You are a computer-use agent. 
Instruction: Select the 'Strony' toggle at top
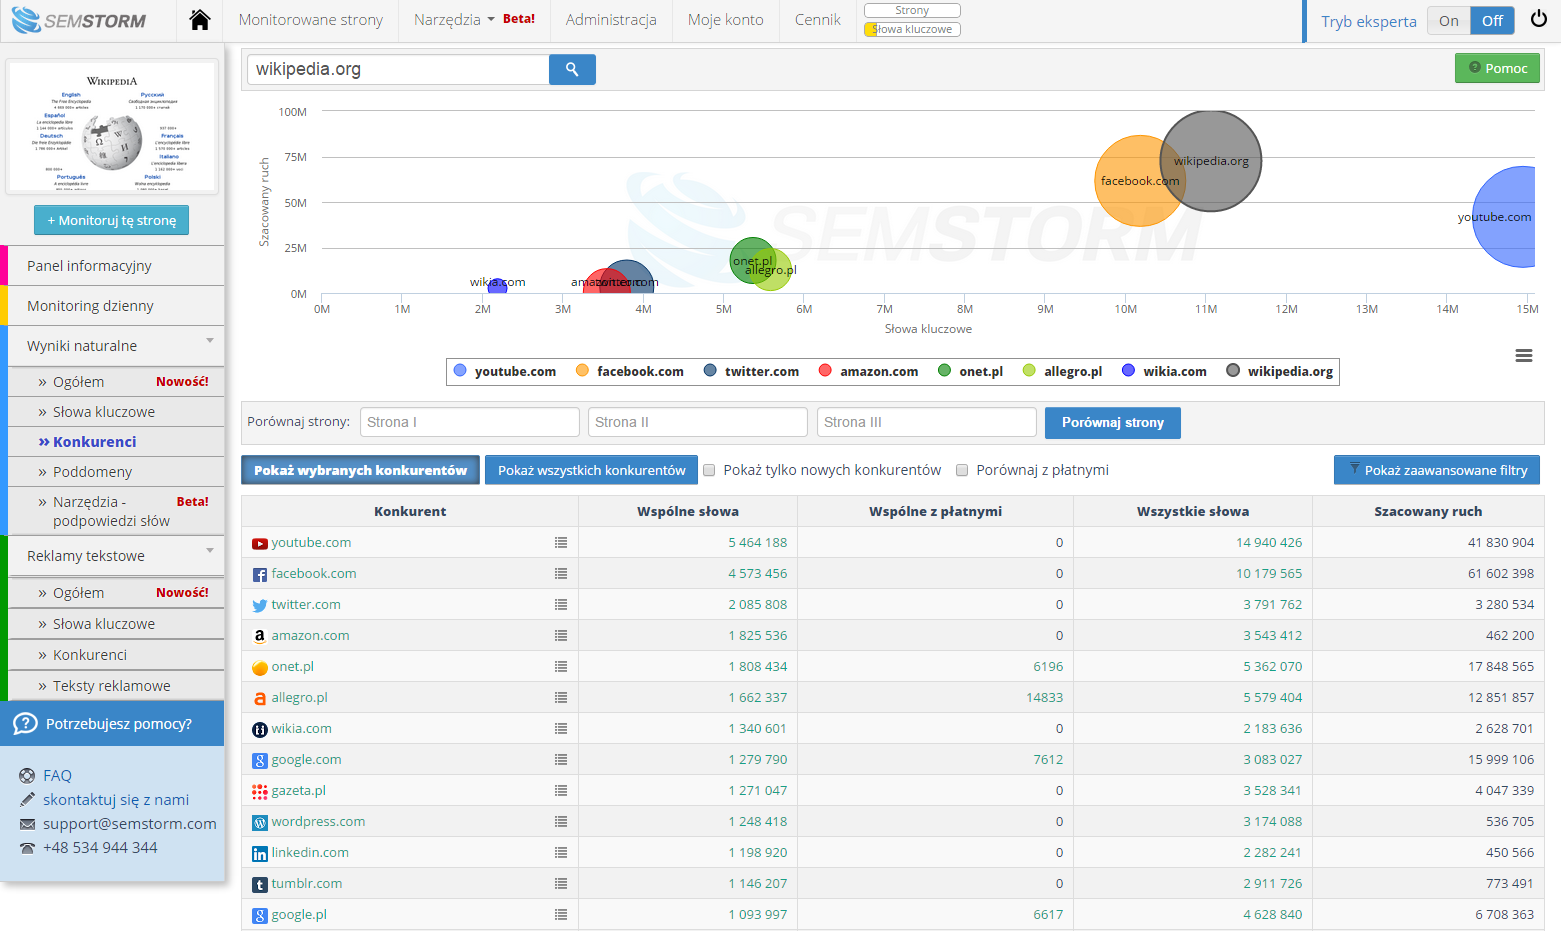tap(912, 10)
